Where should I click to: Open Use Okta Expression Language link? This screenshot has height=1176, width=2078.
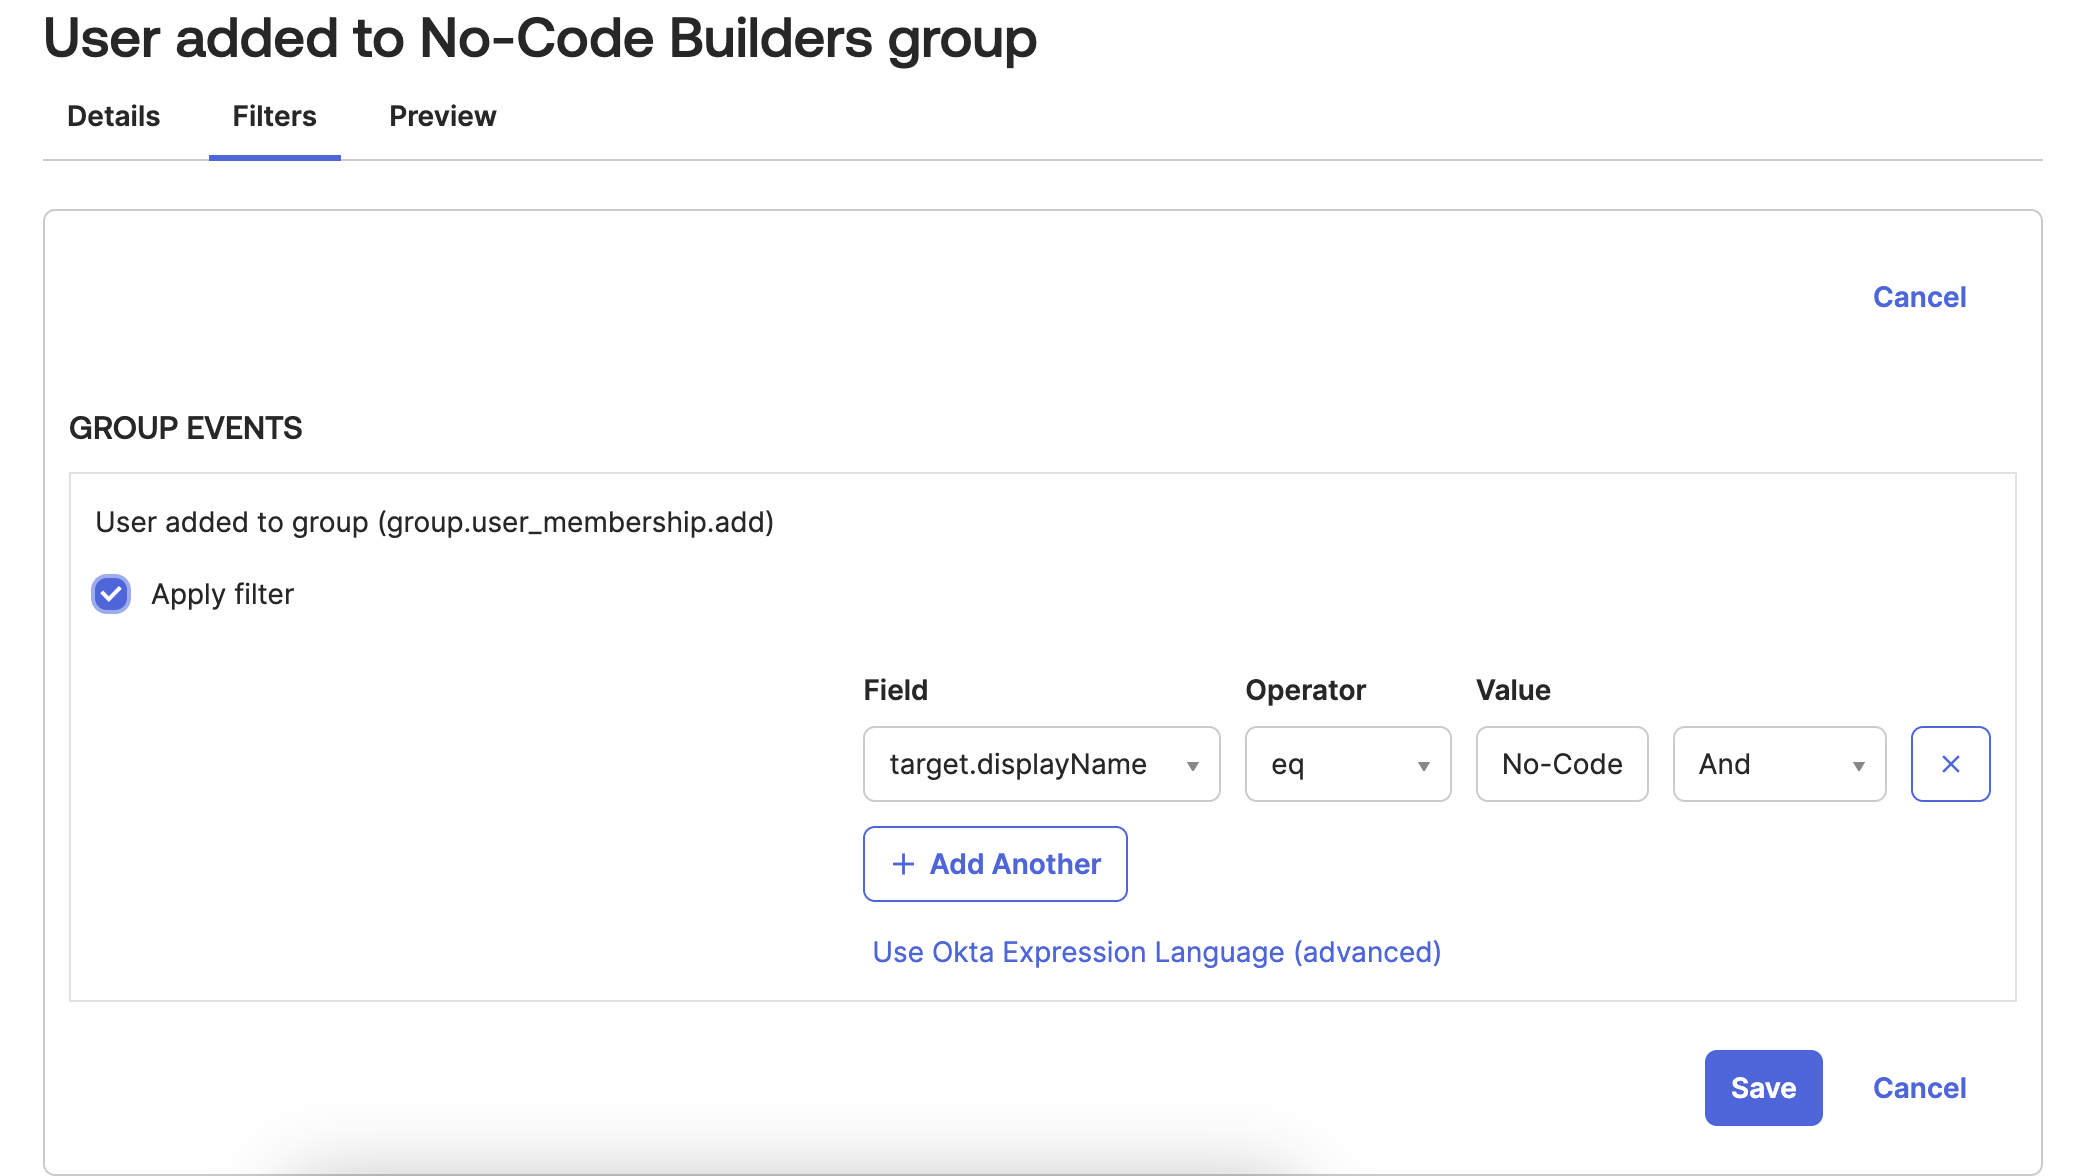pos(1156,952)
